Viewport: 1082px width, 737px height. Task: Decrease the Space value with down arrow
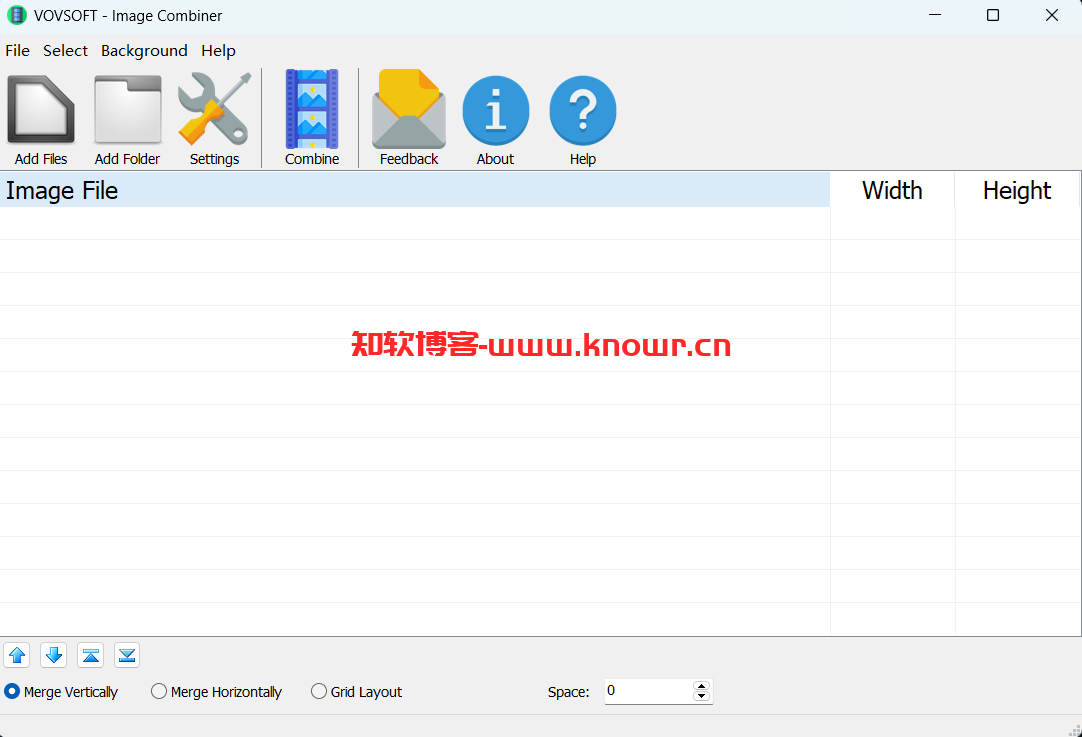pos(702,696)
